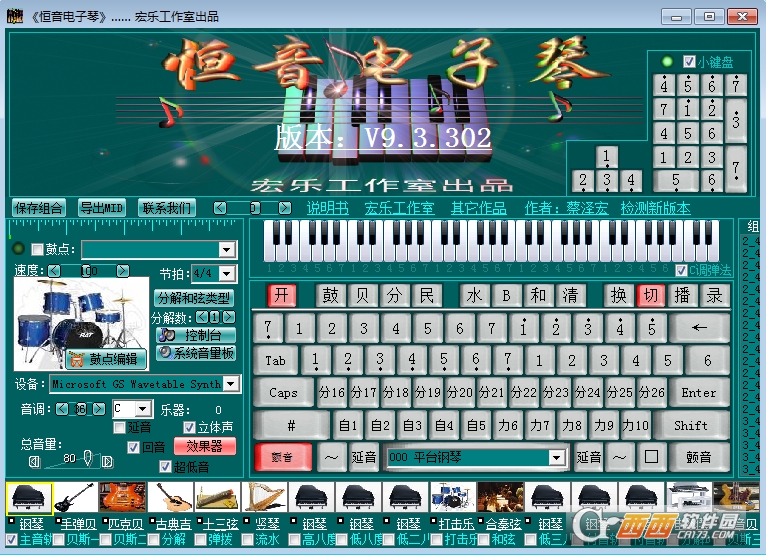
Task: Enable the 弹拨 checkbox in bottom row
Action: [x=200, y=539]
